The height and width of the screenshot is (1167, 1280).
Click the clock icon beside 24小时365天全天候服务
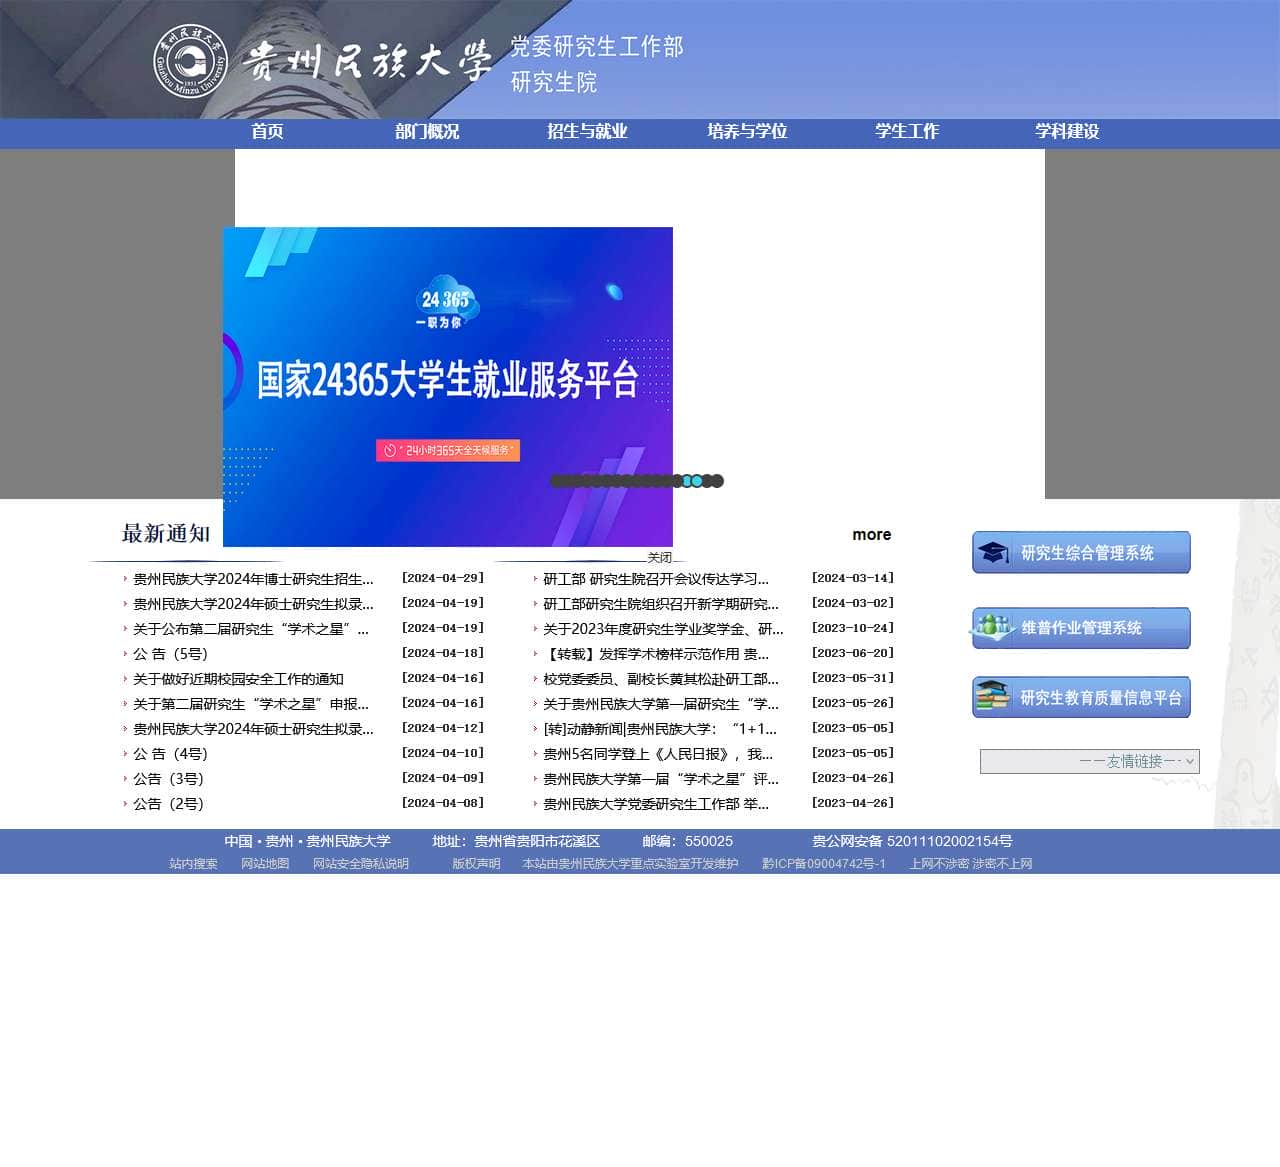click(x=390, y=450)
